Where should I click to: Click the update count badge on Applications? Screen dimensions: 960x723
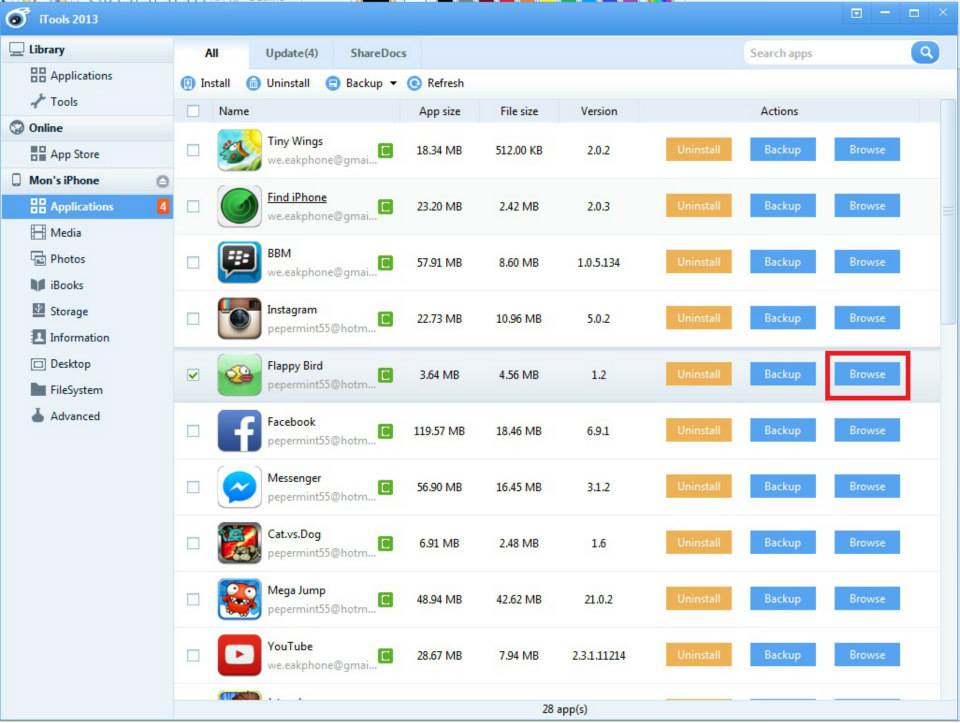(163, 206)
